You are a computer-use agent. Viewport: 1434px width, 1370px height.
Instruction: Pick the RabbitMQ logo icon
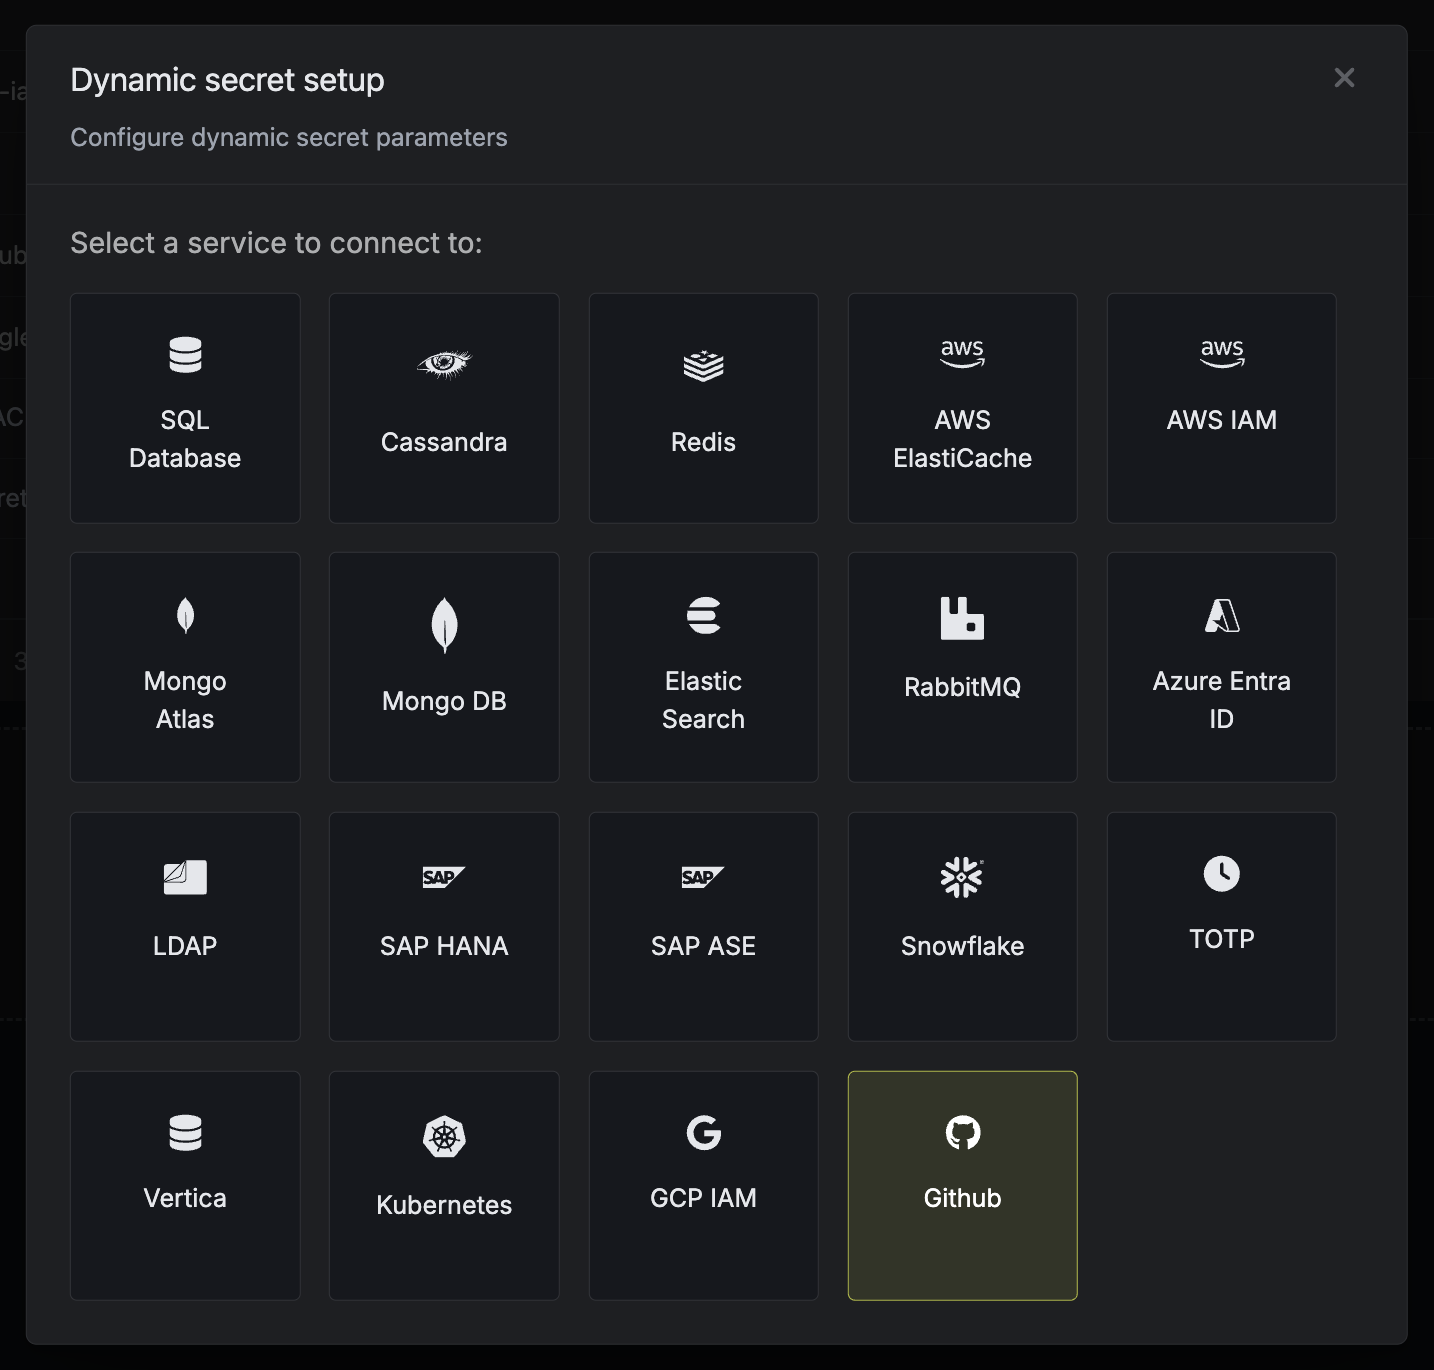click(962, 618)
